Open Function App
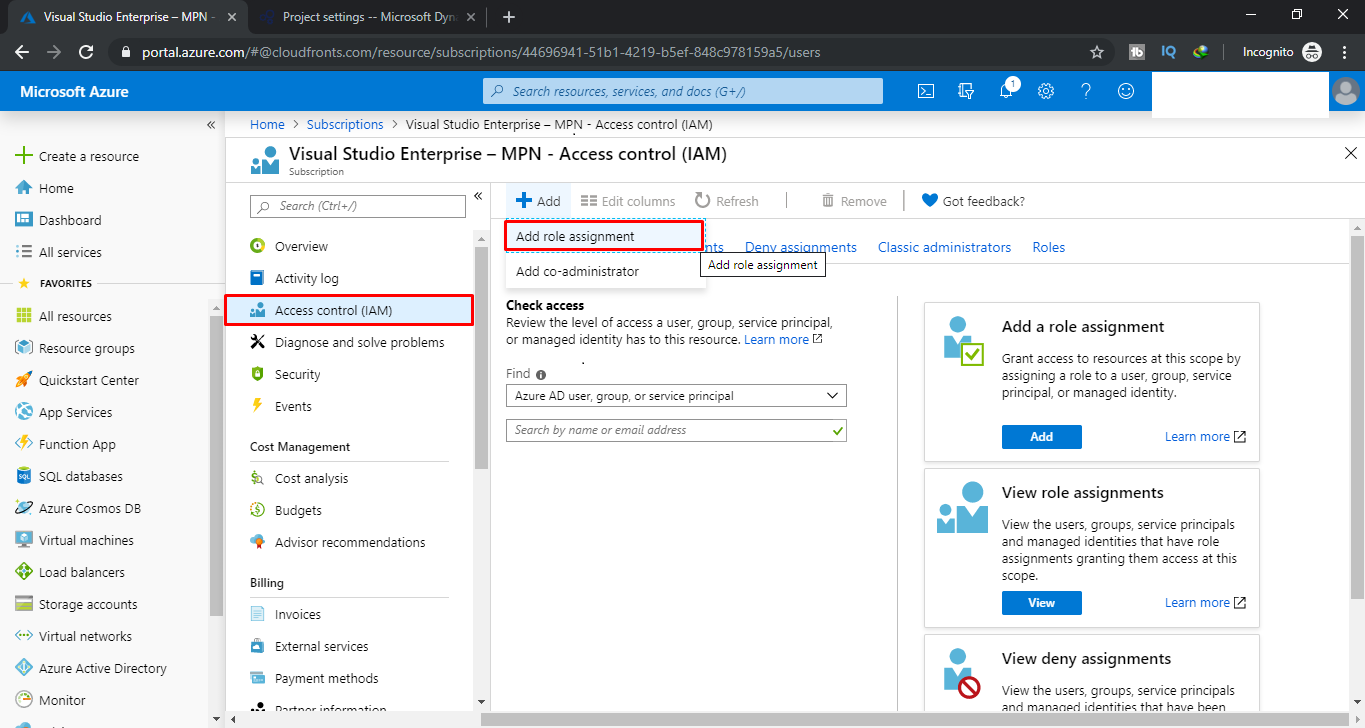Screen dimensions: 1365x728 [66, 444]
